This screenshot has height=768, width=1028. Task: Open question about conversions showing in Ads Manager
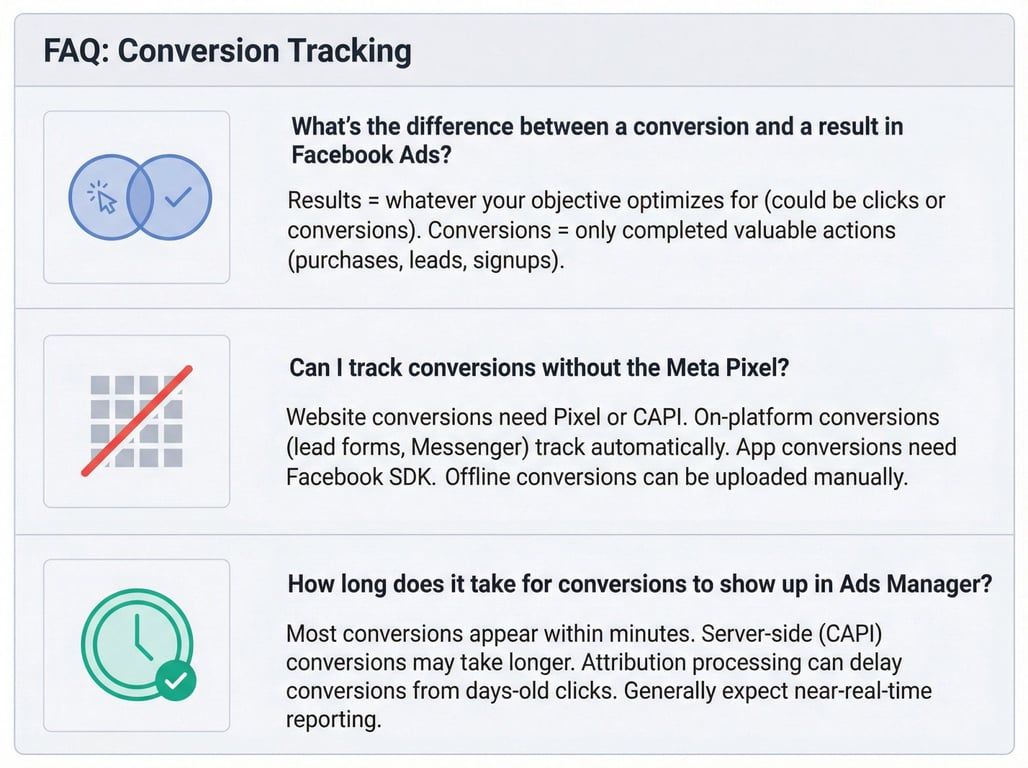click(639, 584)
